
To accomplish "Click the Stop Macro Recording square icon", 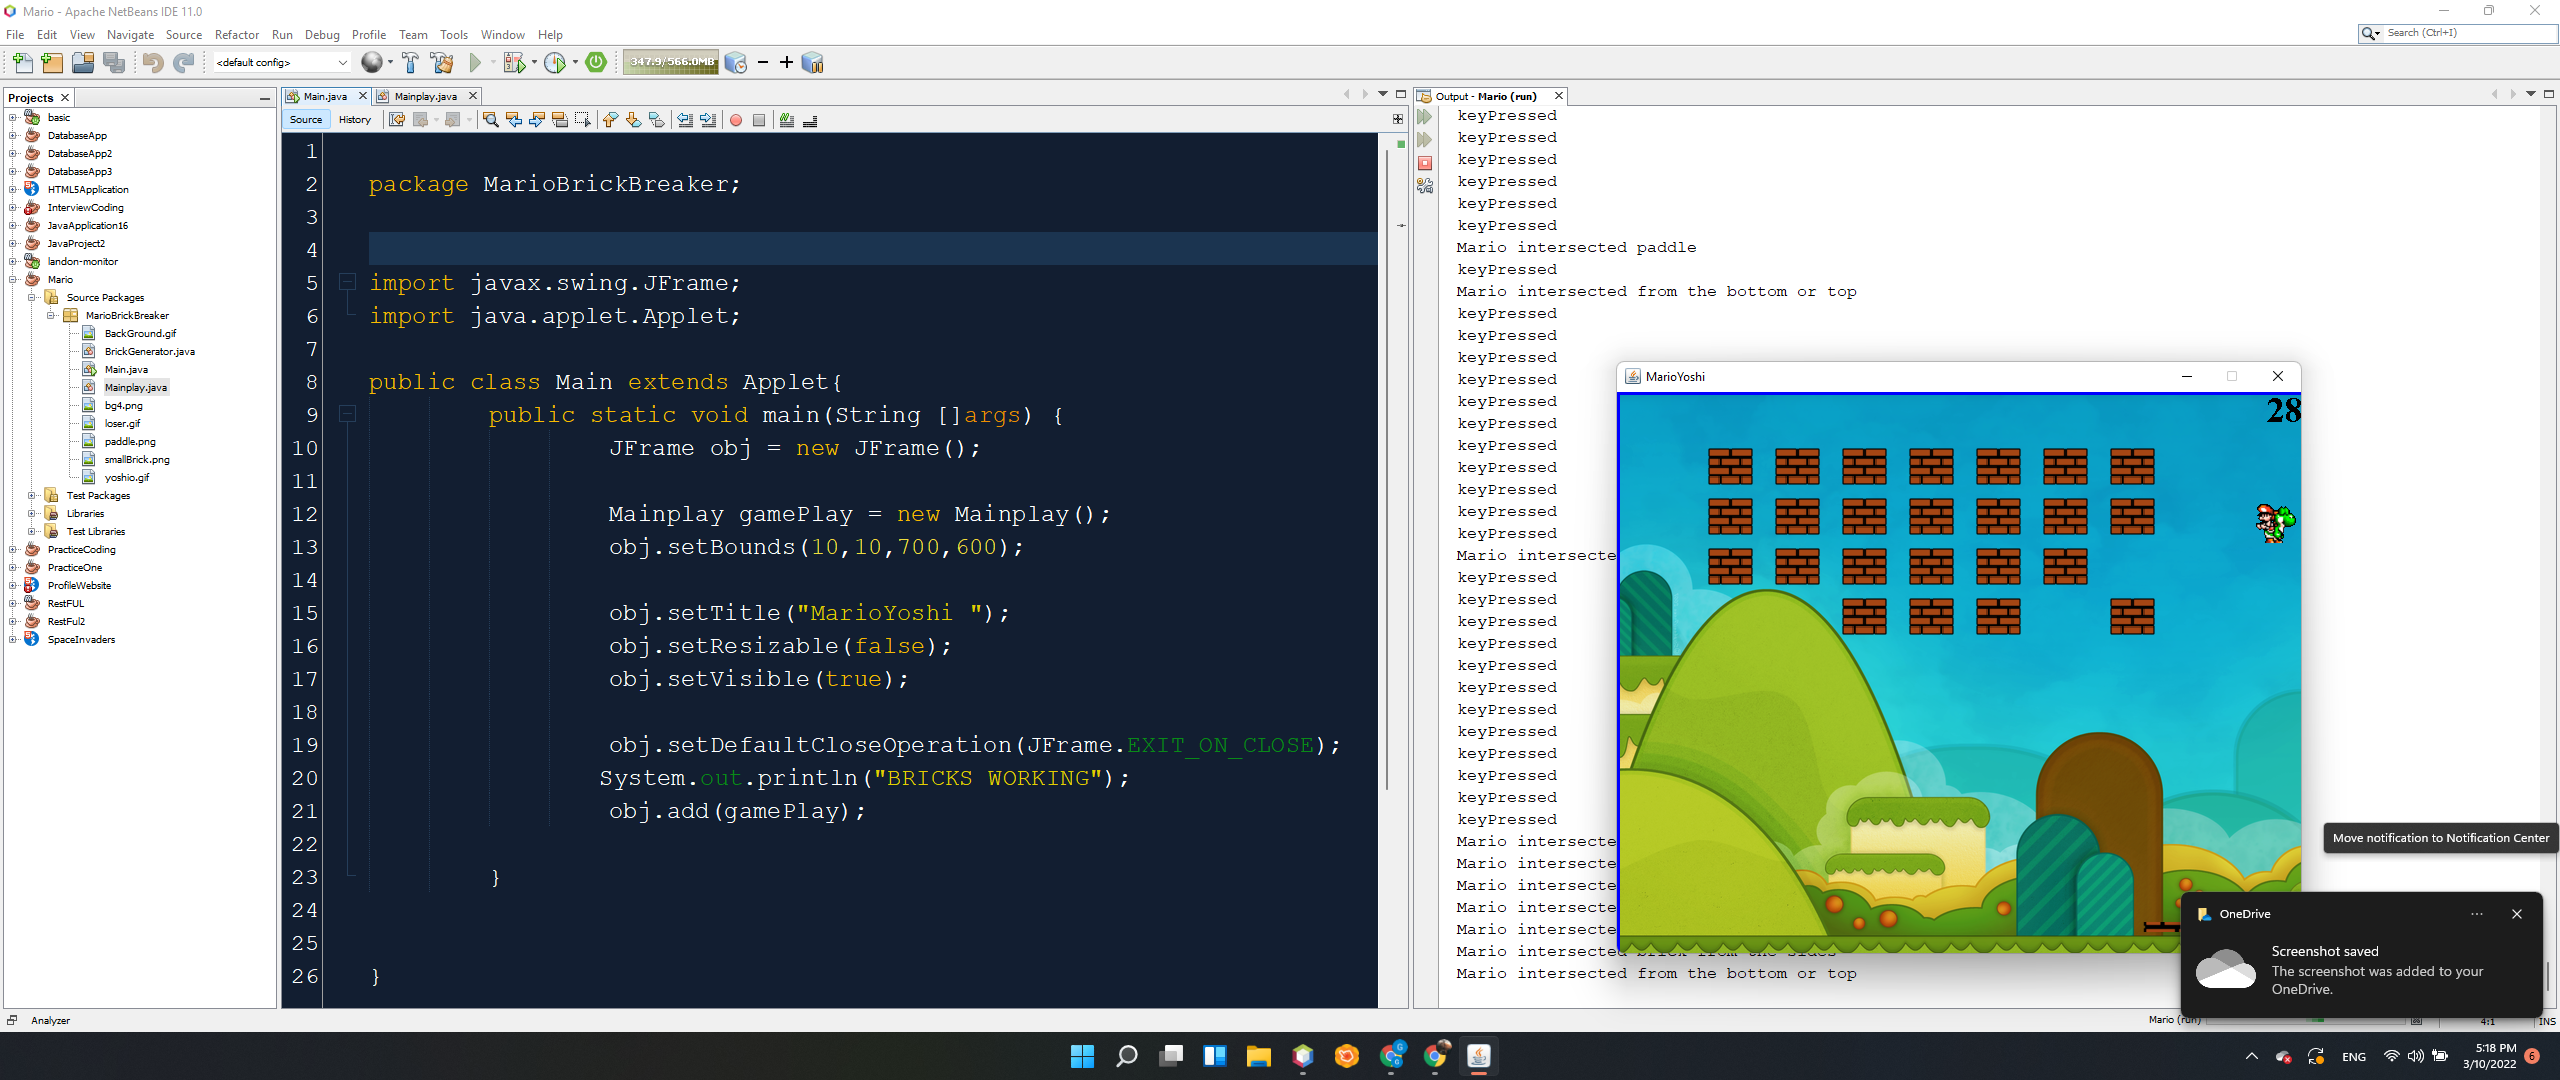I will tap(759, 120).
